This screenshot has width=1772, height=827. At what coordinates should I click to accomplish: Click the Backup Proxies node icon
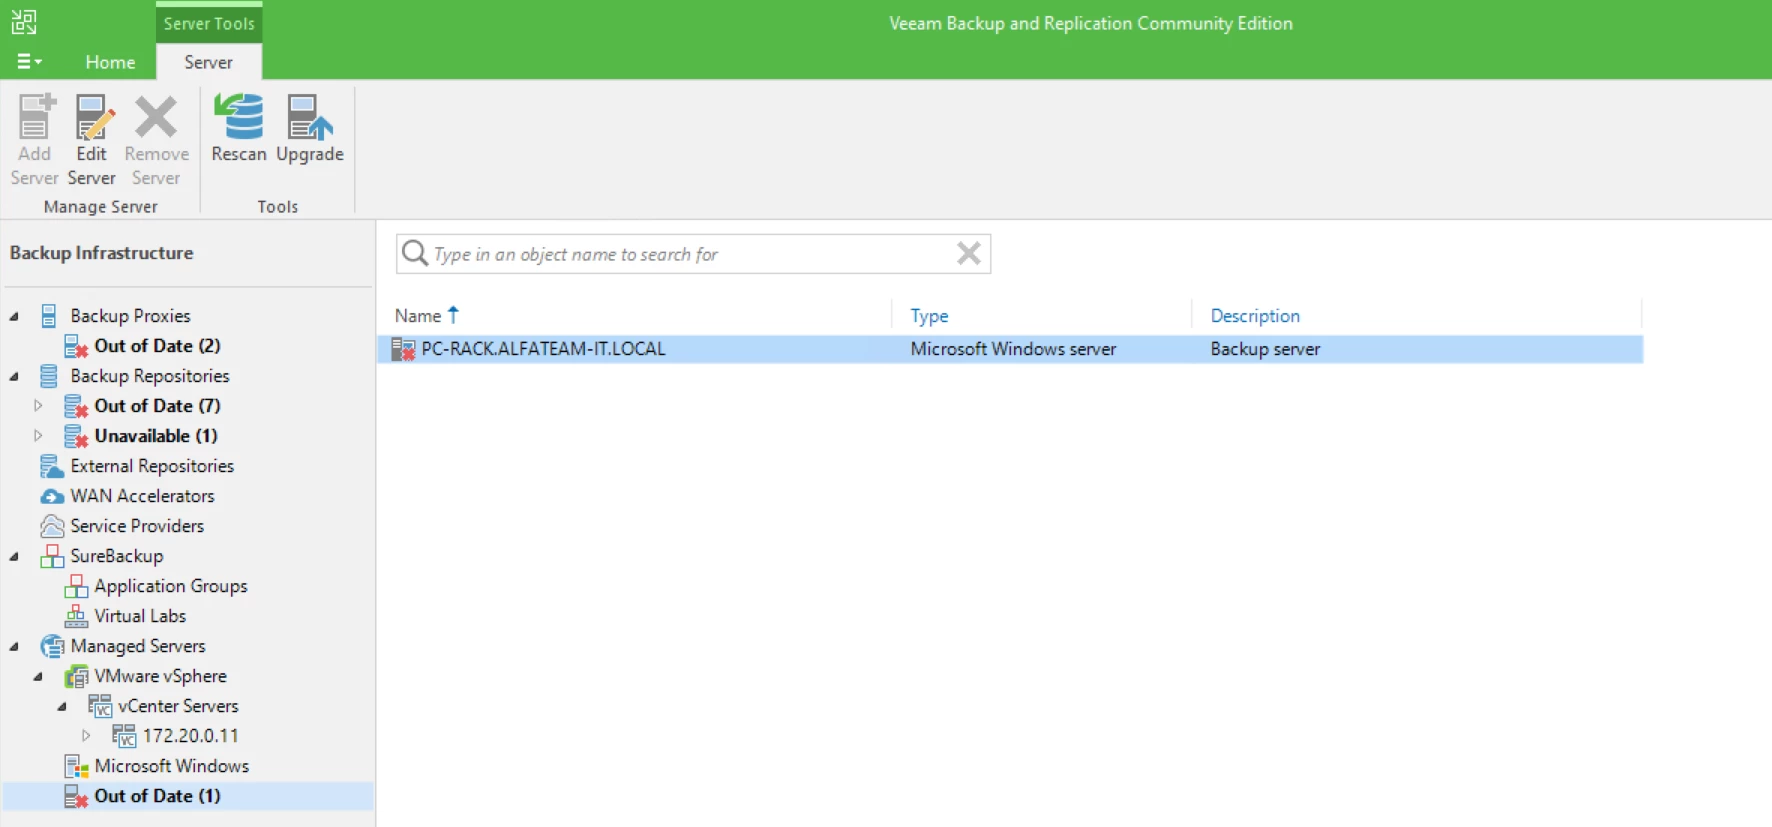click(x=48, y=316)
